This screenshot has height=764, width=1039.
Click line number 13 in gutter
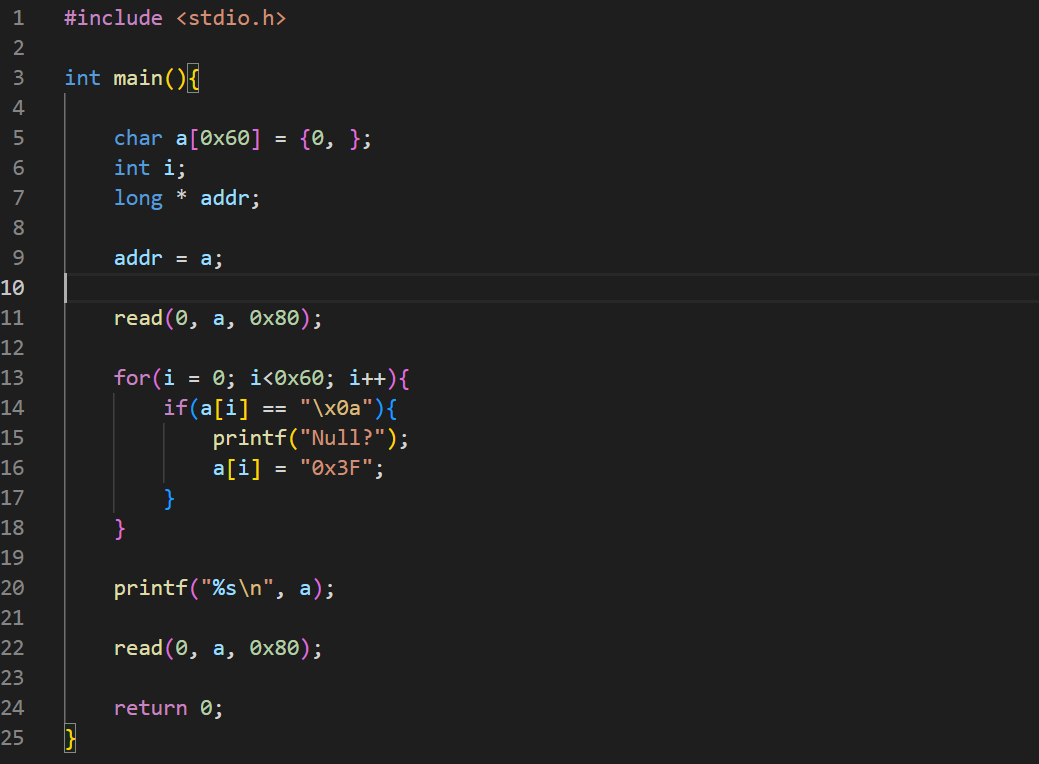pyautogui.click(x=13, y=378)
